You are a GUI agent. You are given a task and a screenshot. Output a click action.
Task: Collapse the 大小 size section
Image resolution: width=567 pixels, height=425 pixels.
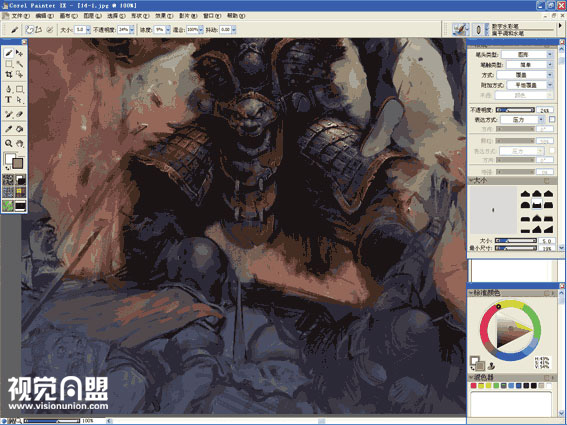(x=472, y=180)
